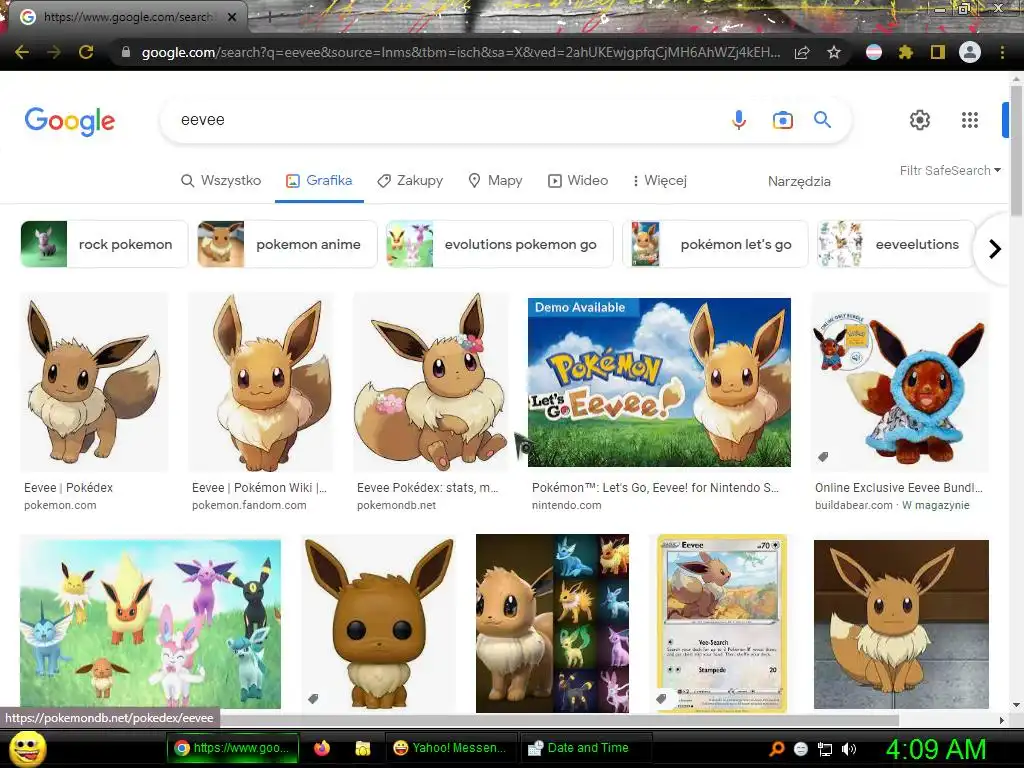Click the vertical page scrollbar
This screenshot has width=1024, height=768.
pyautogui.click(x=1016, y=150)
